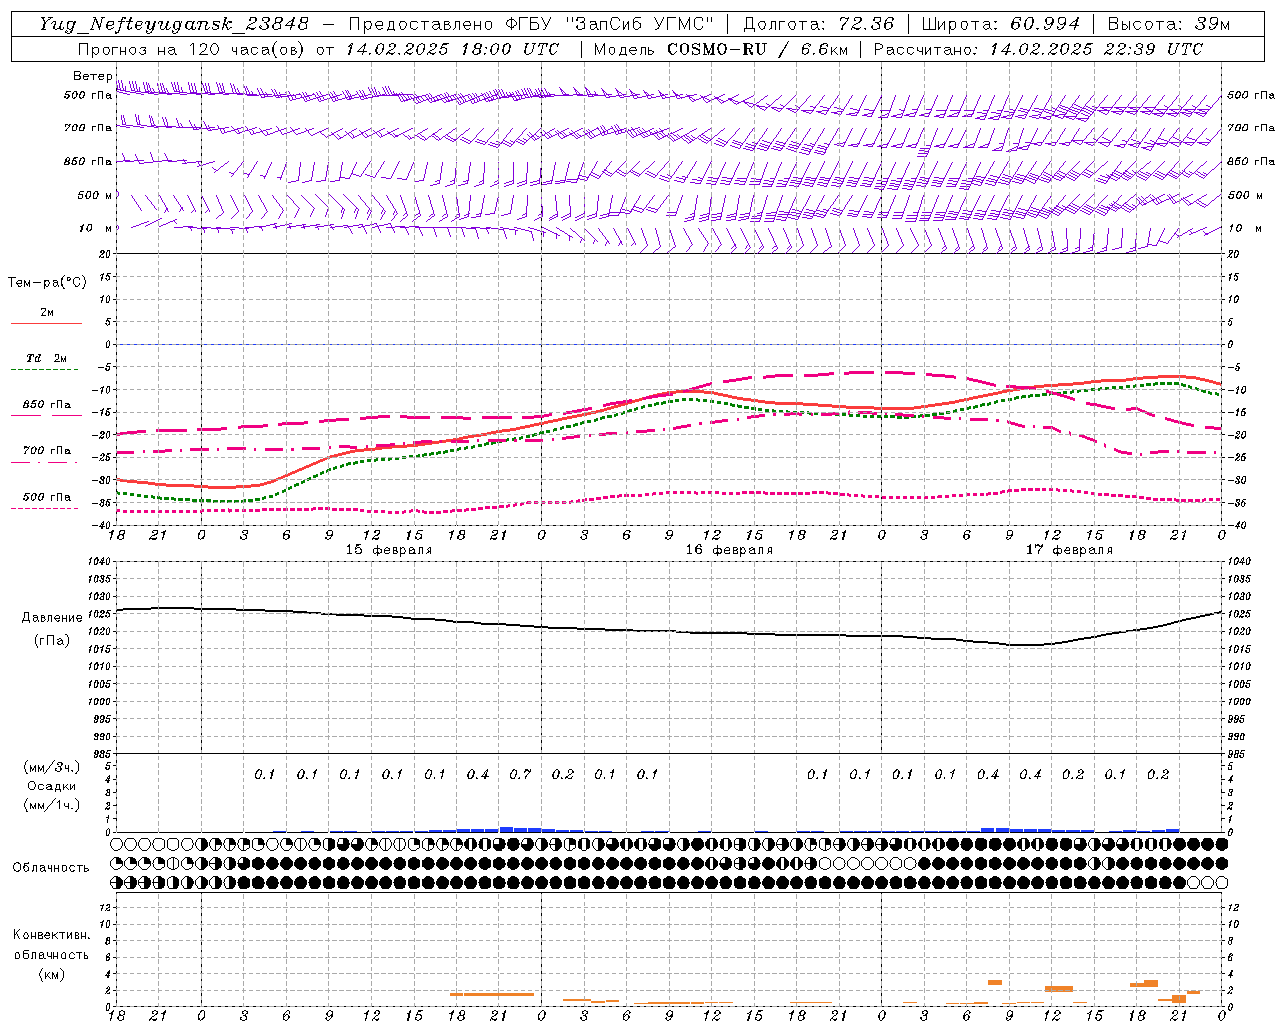Click the 0.7 precipitation value
This screenshot has height=1024, width=1280.
pyautogui.click(x=520, y=774)
